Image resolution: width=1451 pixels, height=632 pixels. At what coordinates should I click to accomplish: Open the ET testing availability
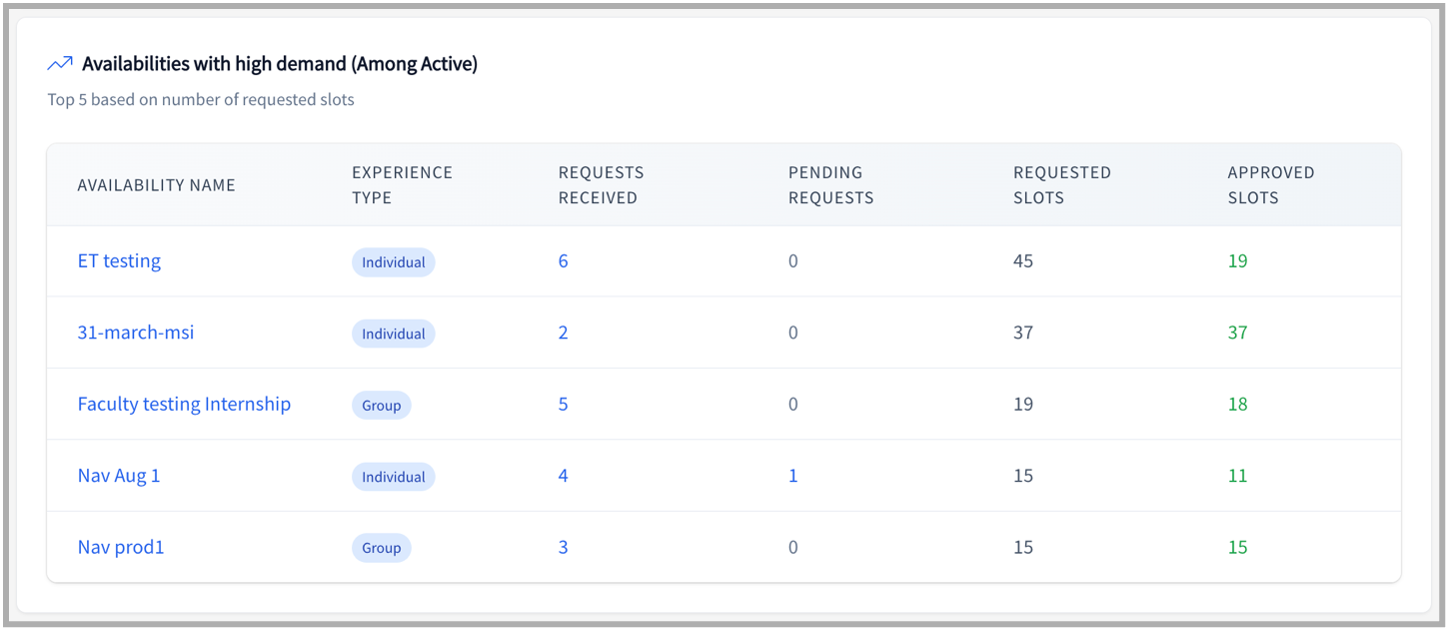pos(119,261)
